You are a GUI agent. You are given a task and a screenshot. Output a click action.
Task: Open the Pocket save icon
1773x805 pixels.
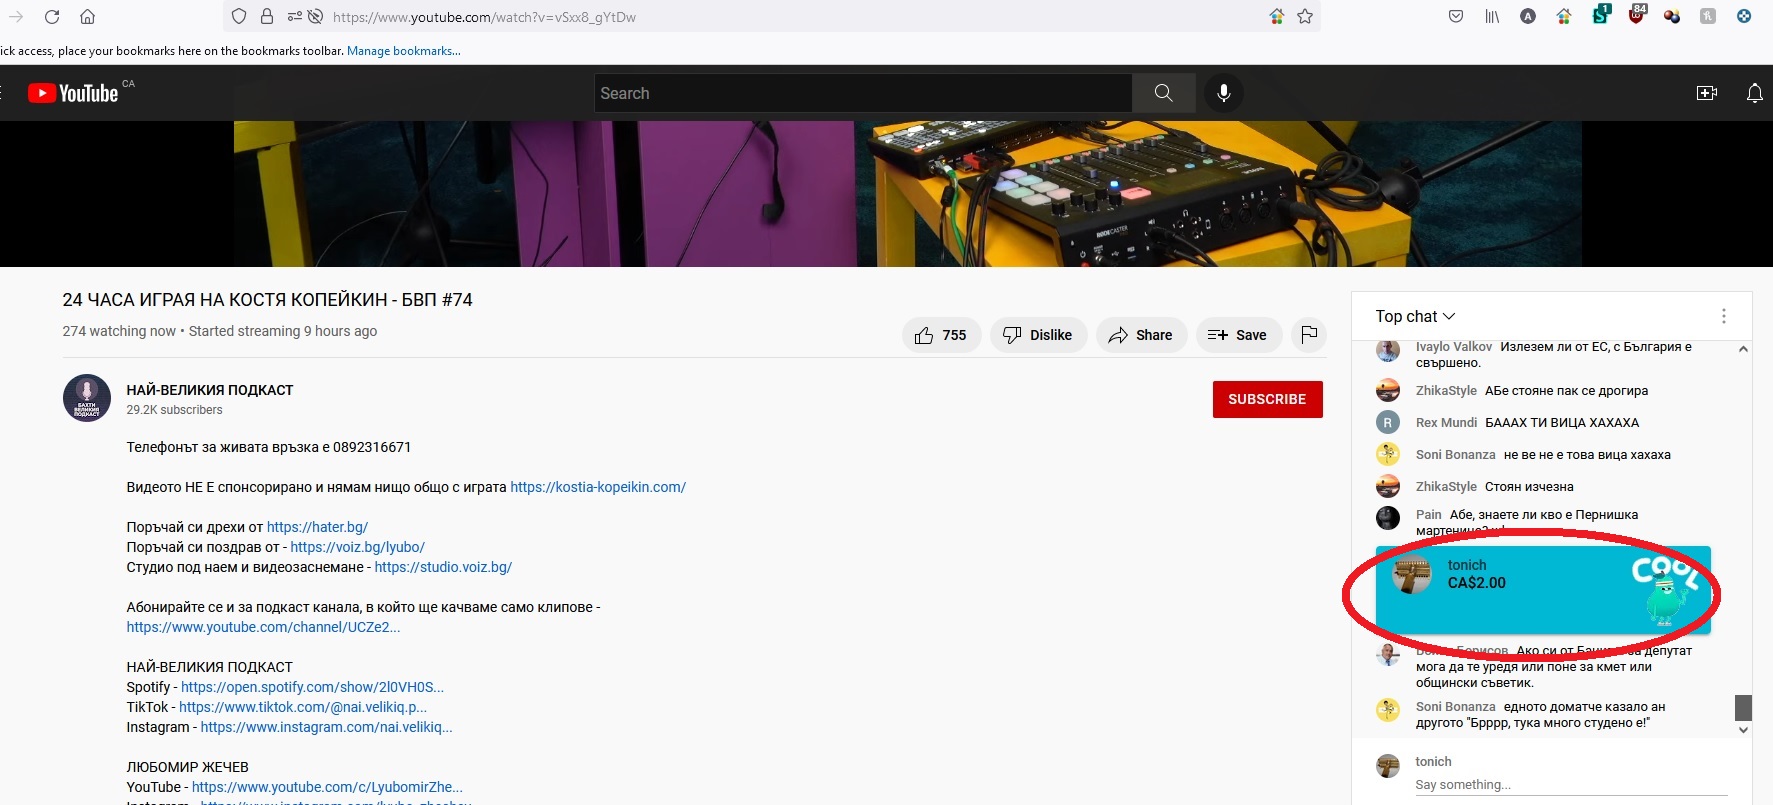[1456, 17]
